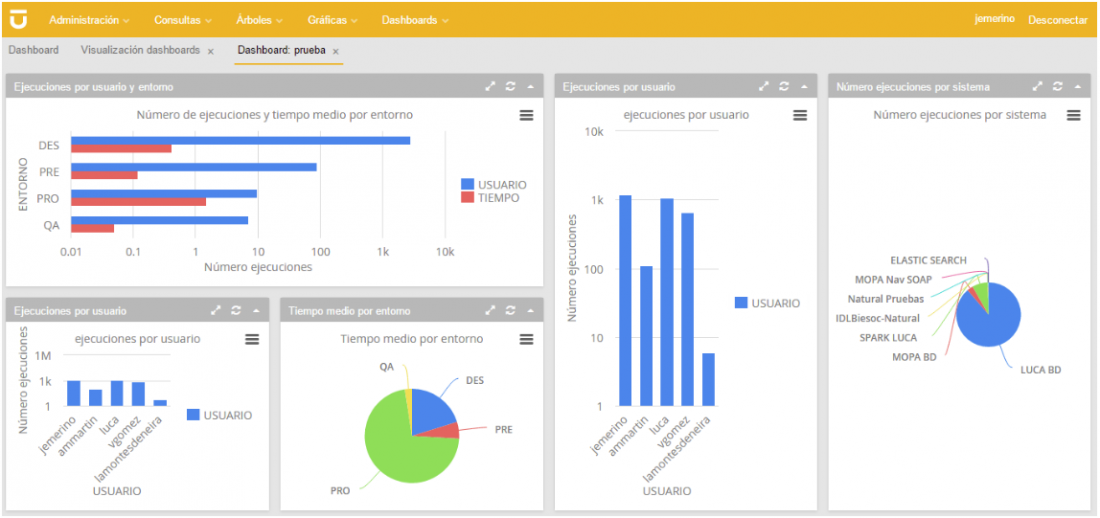1100x518 pixels.
Task: Open hamburger menu of 'Número ejecuciones por sistema' chart
Action: [x=1073, y=116]
